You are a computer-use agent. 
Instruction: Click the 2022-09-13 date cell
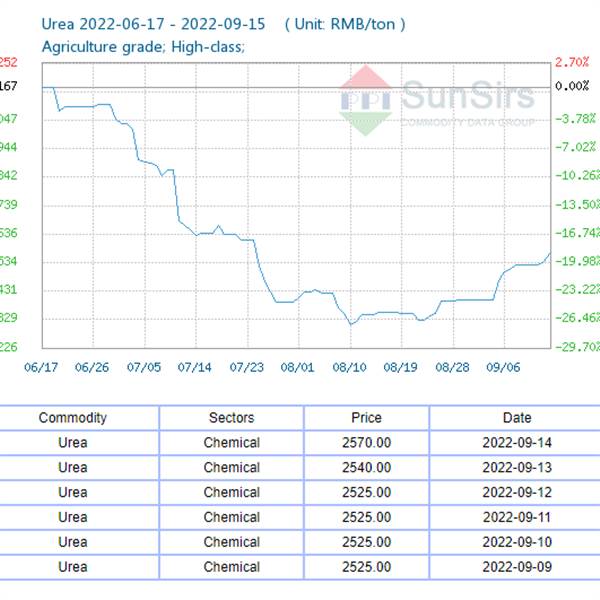point(517,468)
